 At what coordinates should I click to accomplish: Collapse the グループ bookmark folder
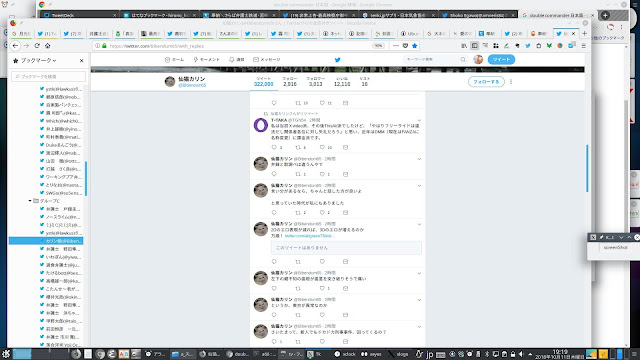point(30,201)
